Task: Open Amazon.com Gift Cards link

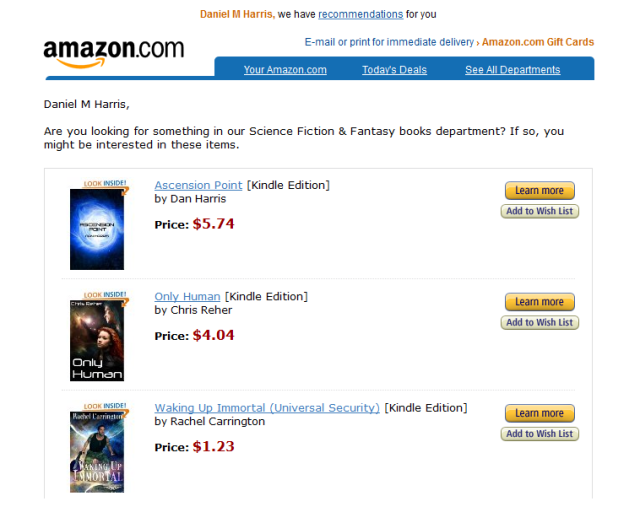Action: pos(538,42)
